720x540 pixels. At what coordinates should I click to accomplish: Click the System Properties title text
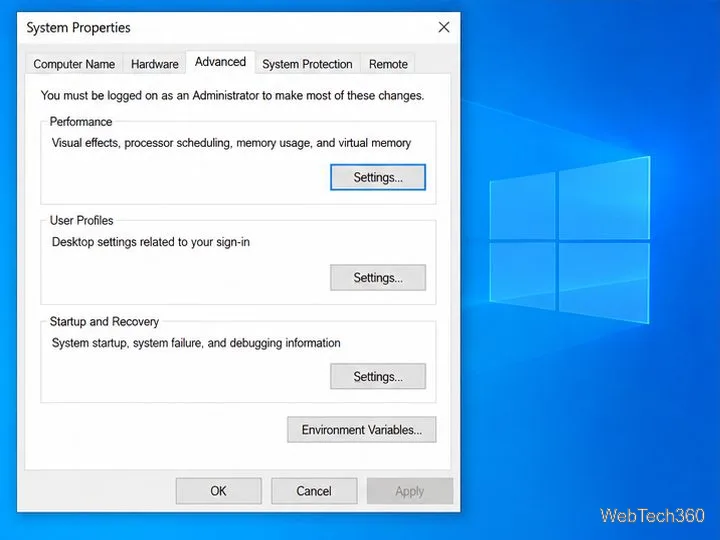point(79,28)
